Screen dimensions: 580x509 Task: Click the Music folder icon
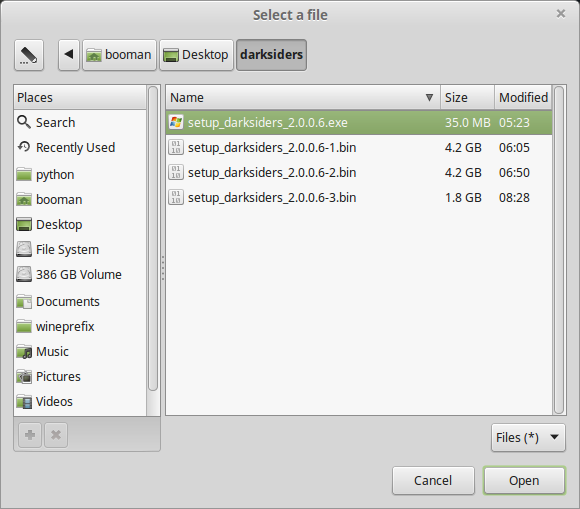click(24, 351)
